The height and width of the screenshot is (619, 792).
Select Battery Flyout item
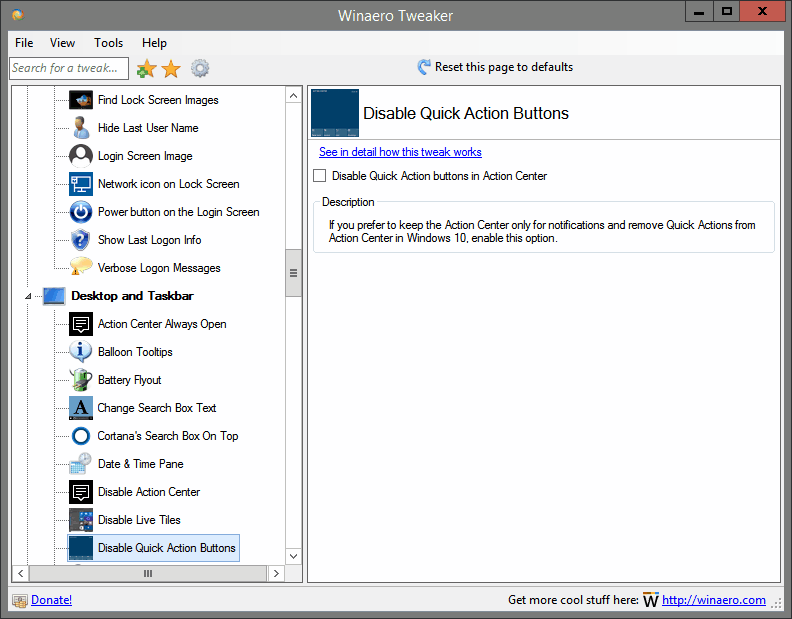(x=129, y=380)
